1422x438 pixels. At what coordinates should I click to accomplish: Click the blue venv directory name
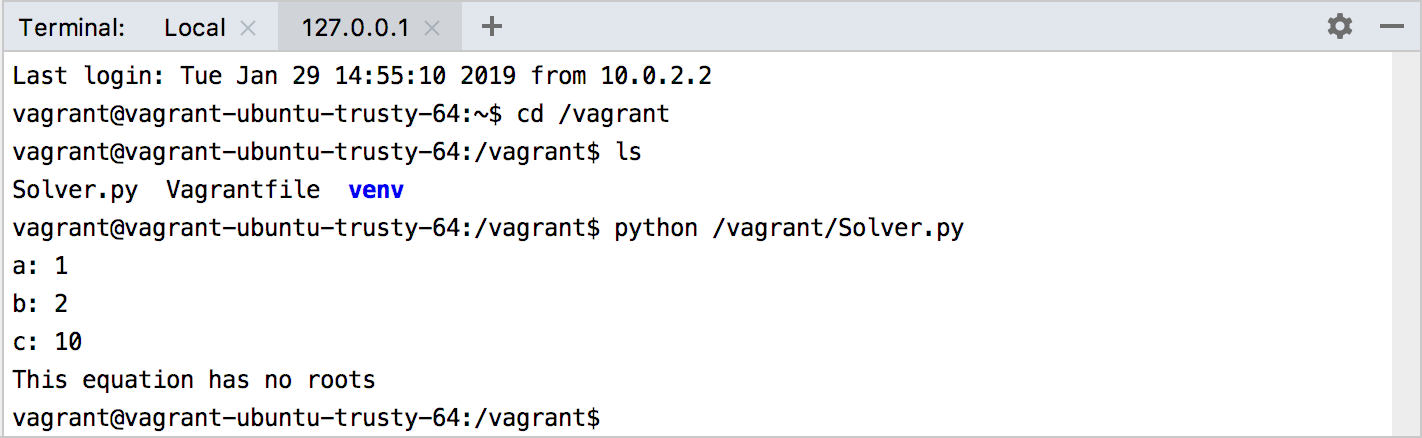coord(376,190)
